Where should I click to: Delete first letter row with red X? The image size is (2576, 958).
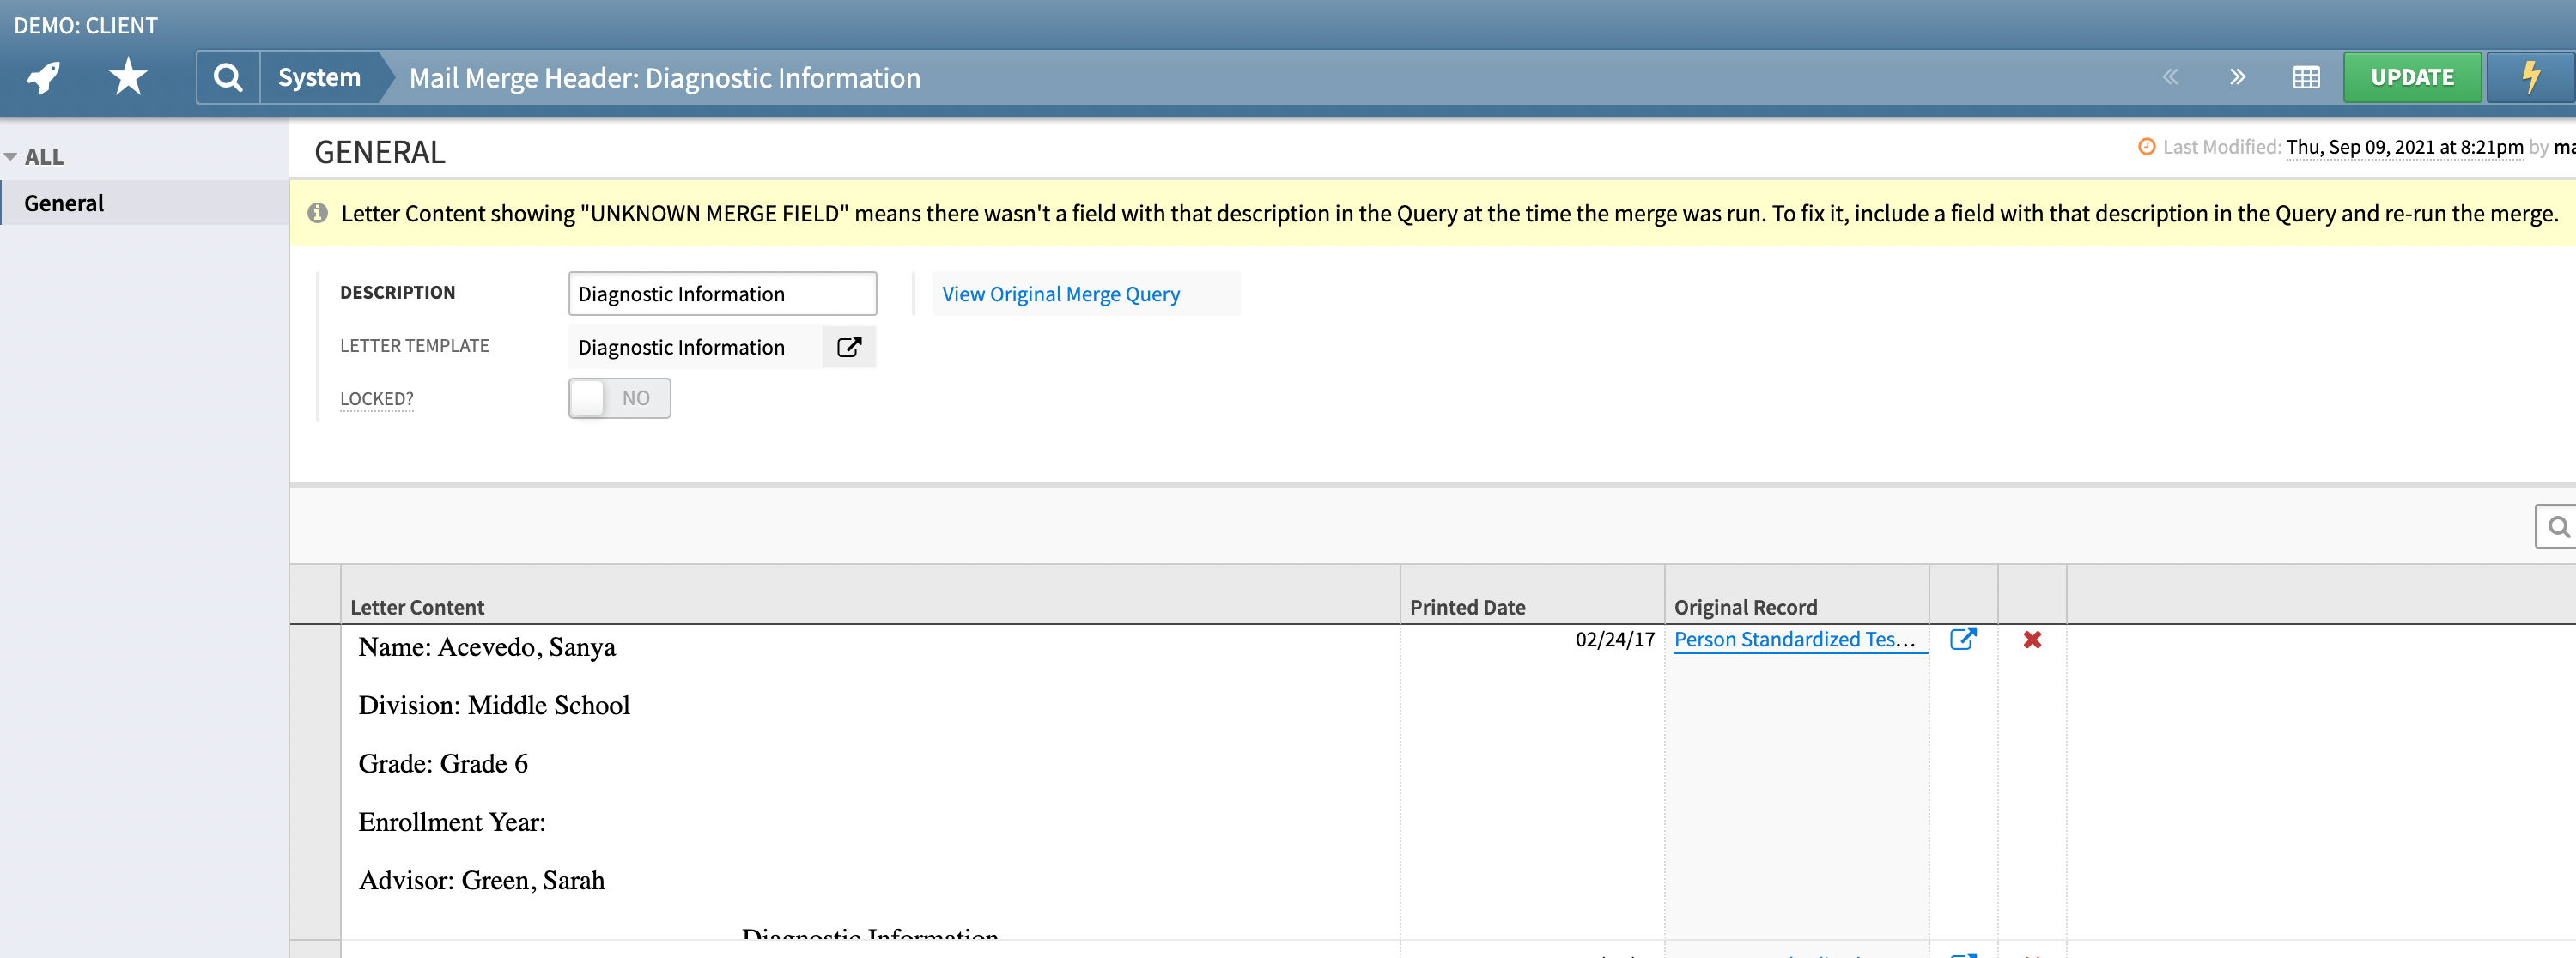[x=2031, y=639]
